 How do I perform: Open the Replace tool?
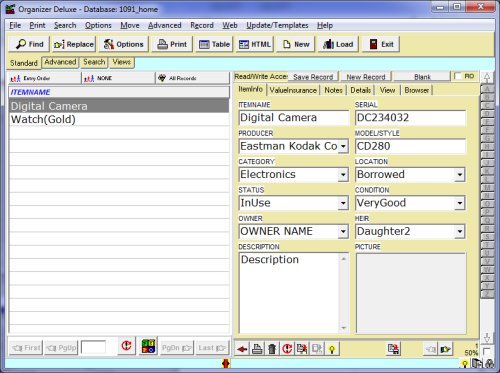point(73,44)
